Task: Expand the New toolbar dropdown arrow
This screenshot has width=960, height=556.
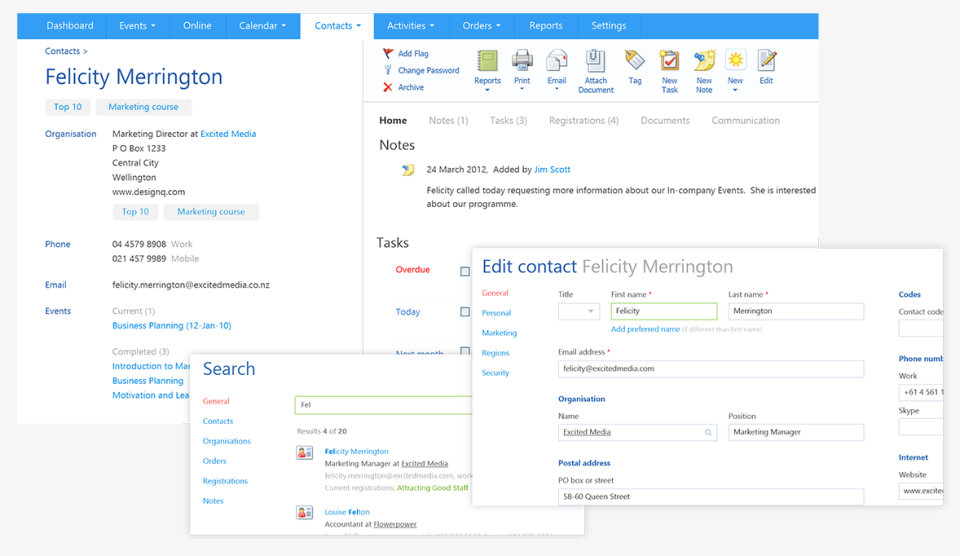Action: (x=735, y=90)
